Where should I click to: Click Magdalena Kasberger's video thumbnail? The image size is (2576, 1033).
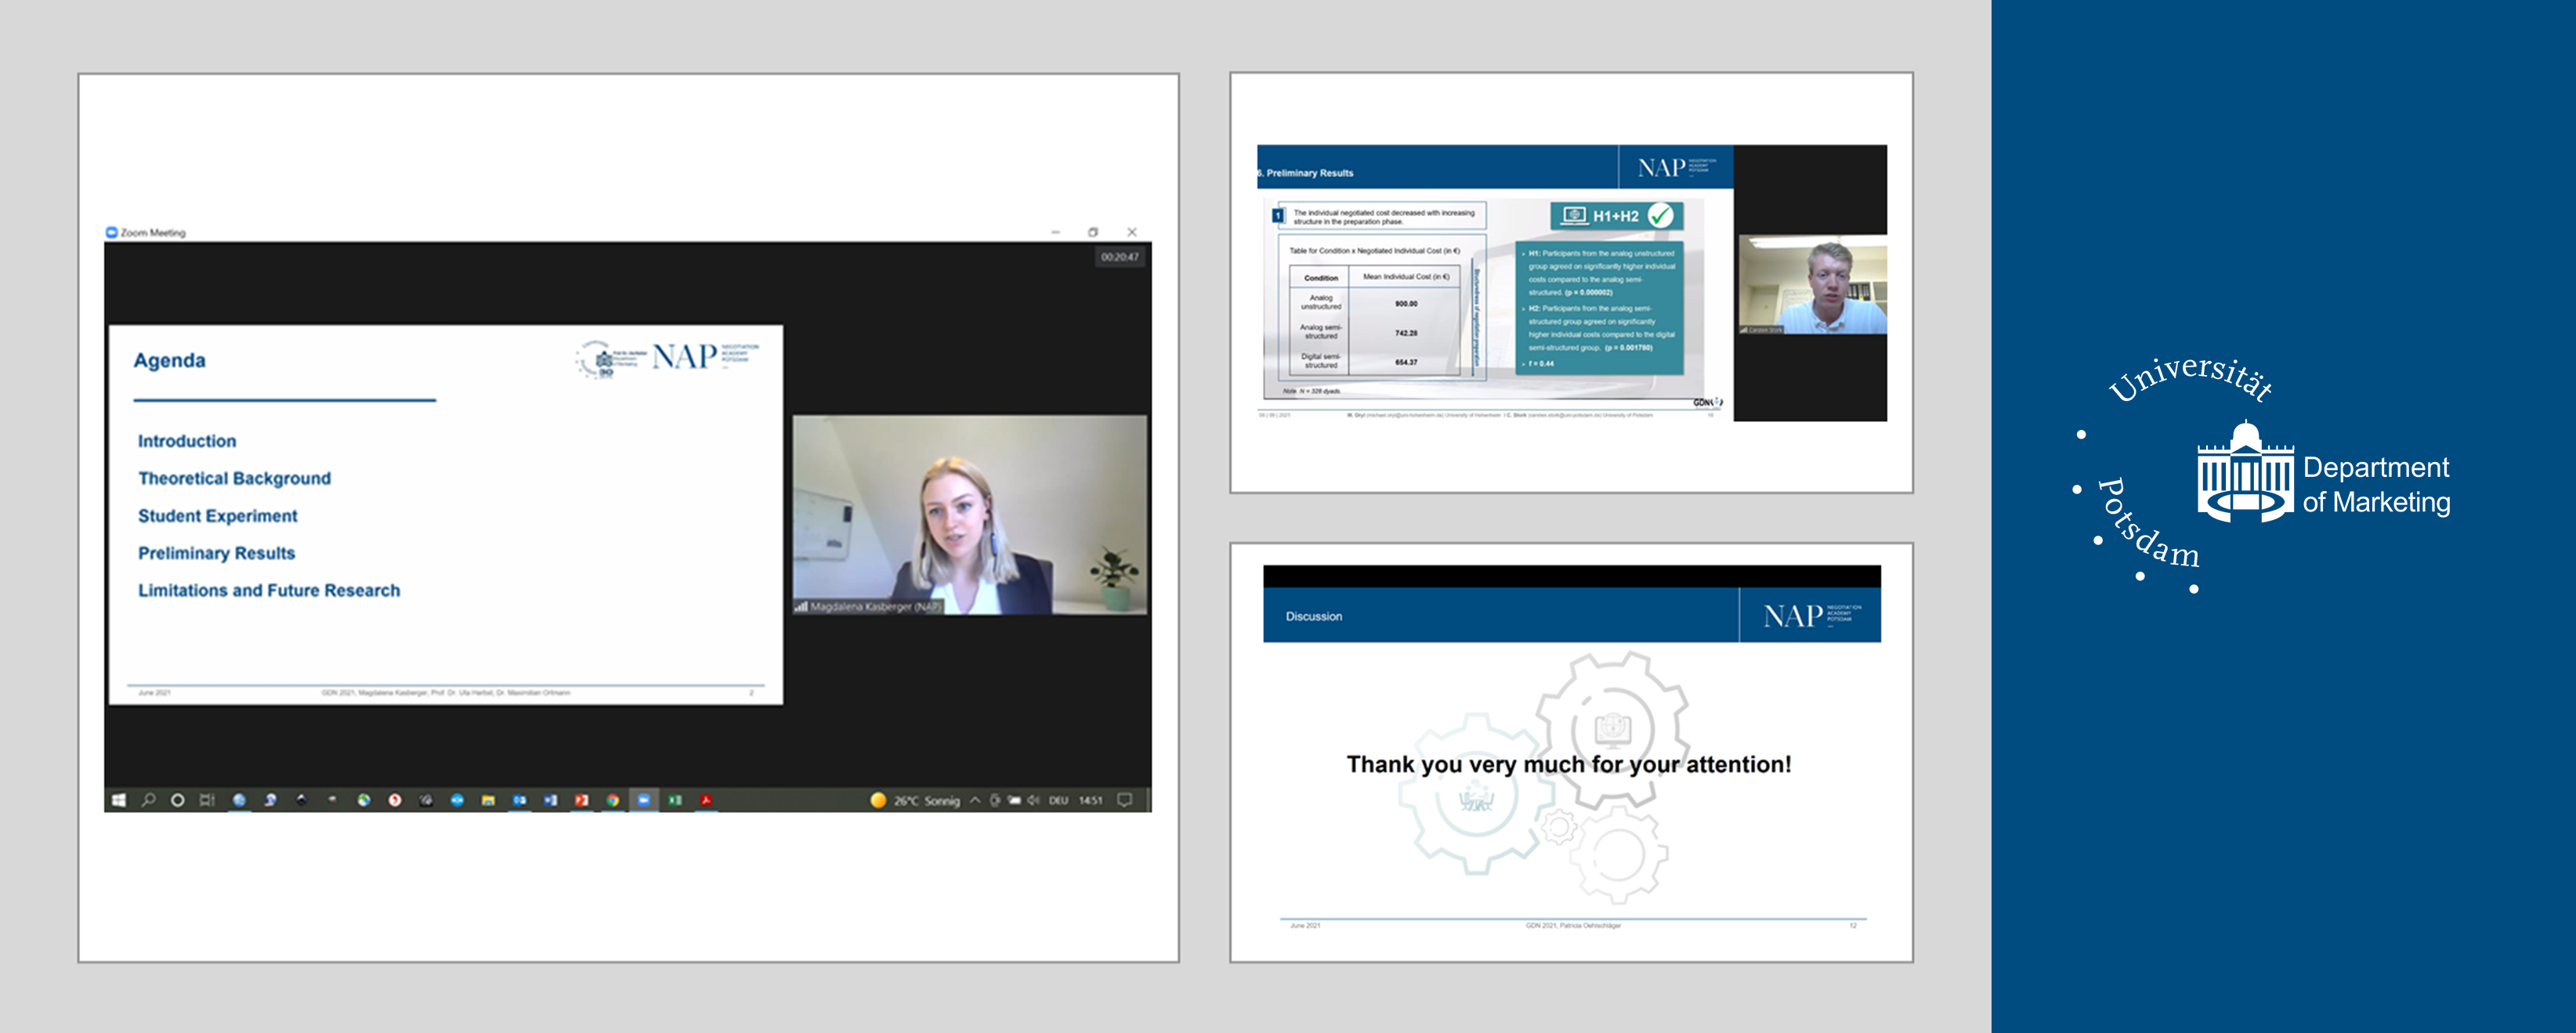coord(969,514)
